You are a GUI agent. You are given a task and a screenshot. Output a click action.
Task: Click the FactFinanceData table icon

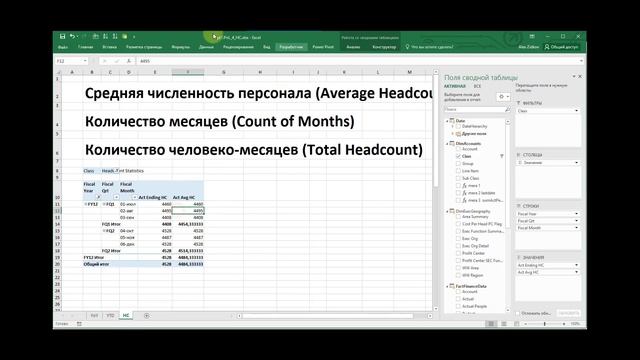[452, 286]
